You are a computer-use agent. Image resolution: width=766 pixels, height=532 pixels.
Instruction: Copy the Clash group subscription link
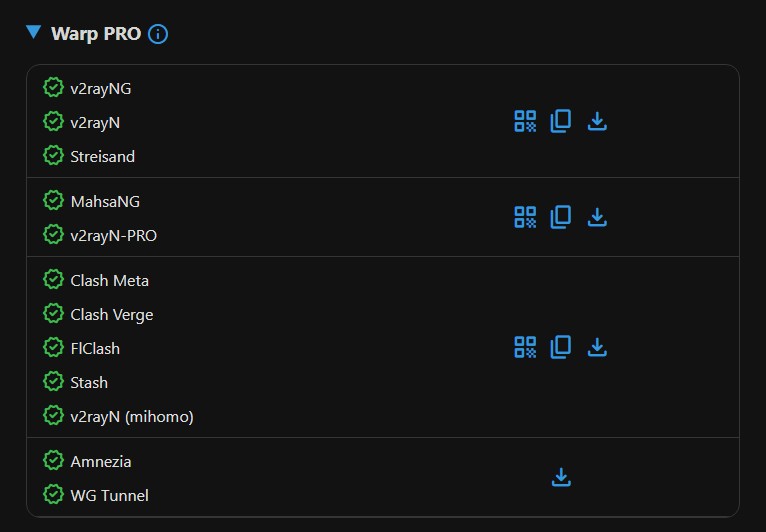[561, 347]
